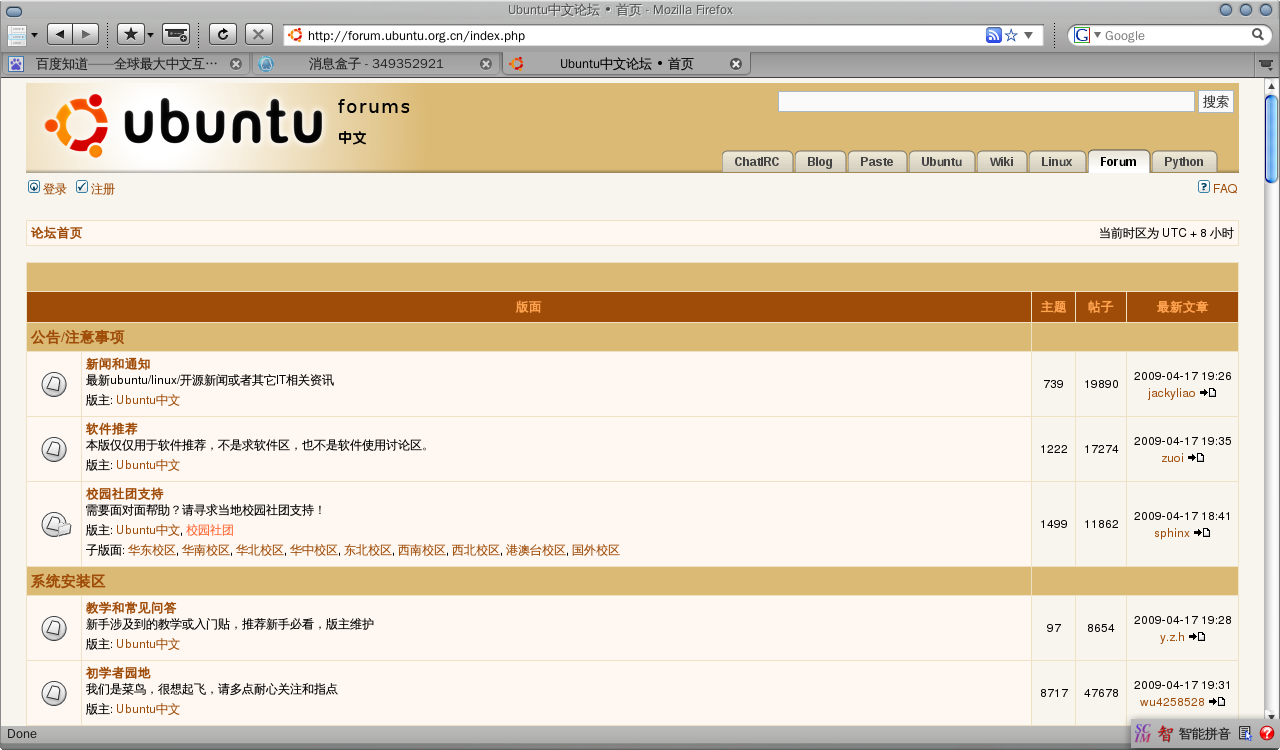Stop loading with the X button
Viewport: 1280px width, 750px height.
tap(258, 35)
